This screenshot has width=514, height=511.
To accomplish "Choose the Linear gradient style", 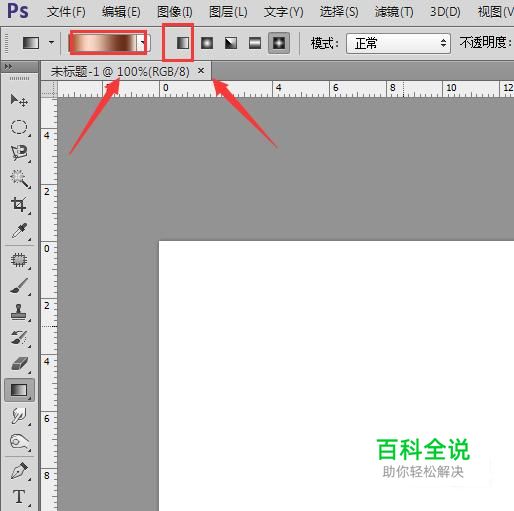I will (x=183, y=43).
